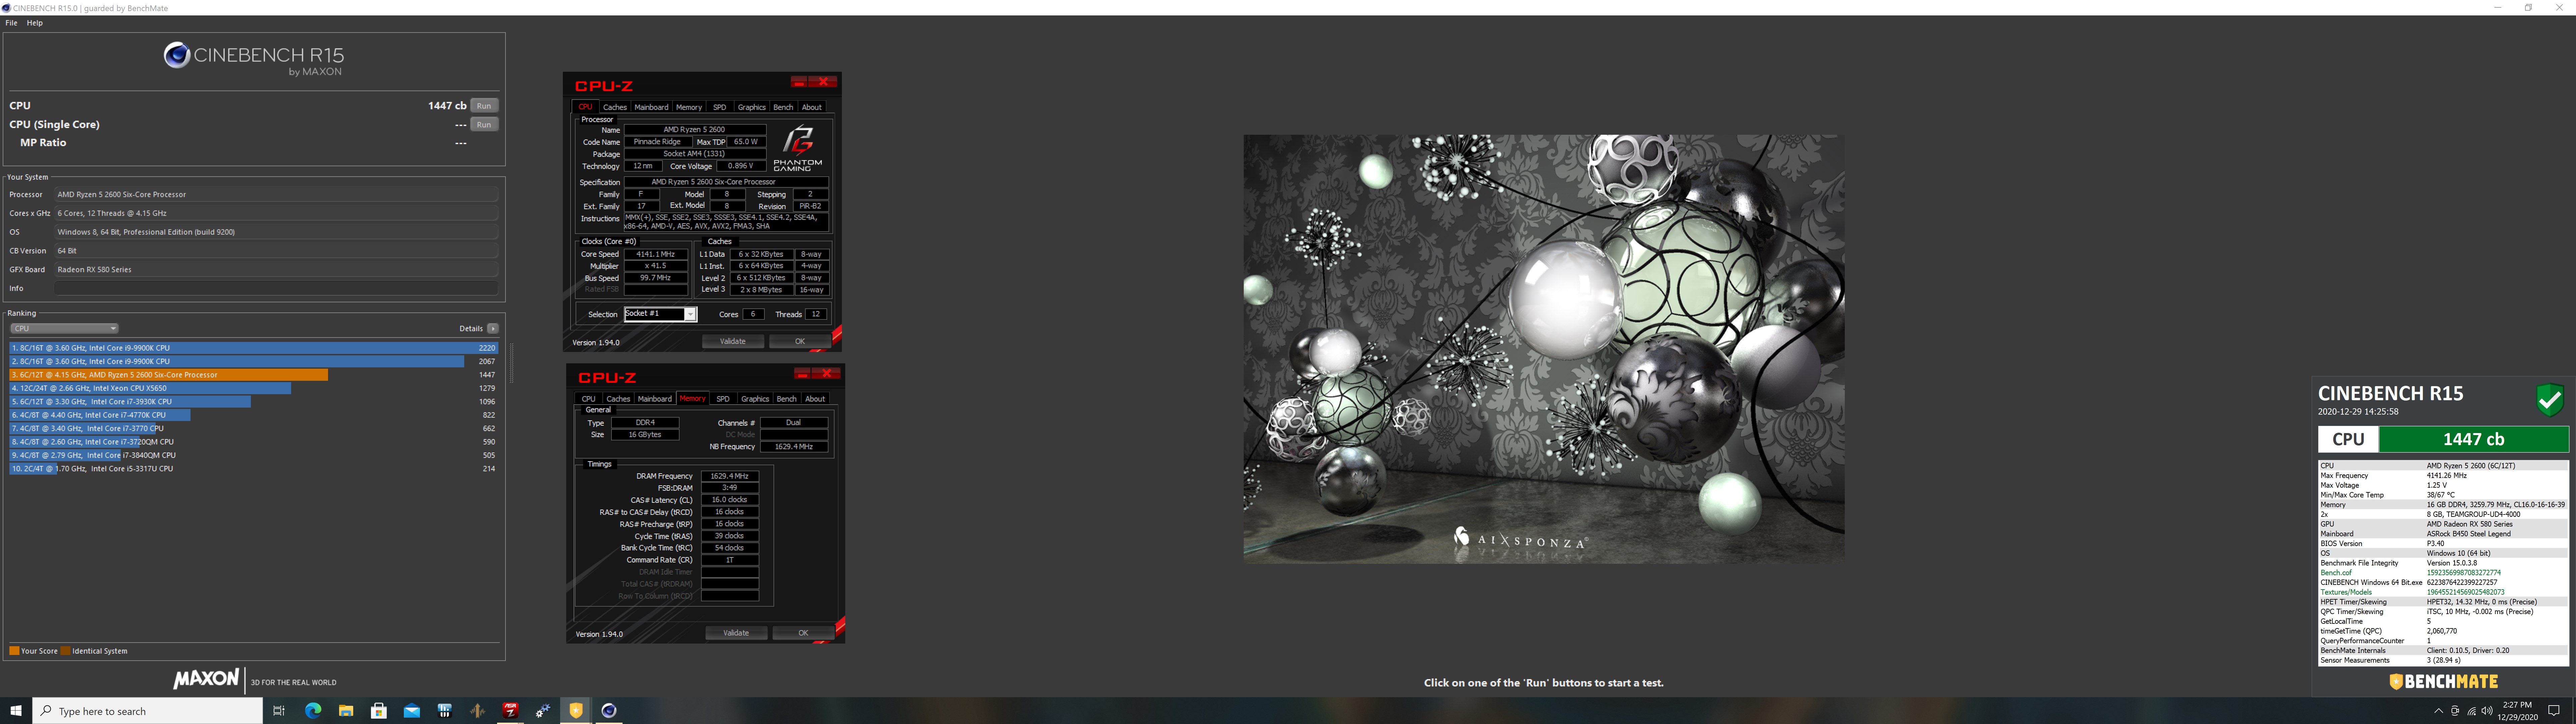Viewport: 2576px width, 724px height.
Task: Open Caches tab in upper CPU-Z window
Action: (x=615, y=107)
